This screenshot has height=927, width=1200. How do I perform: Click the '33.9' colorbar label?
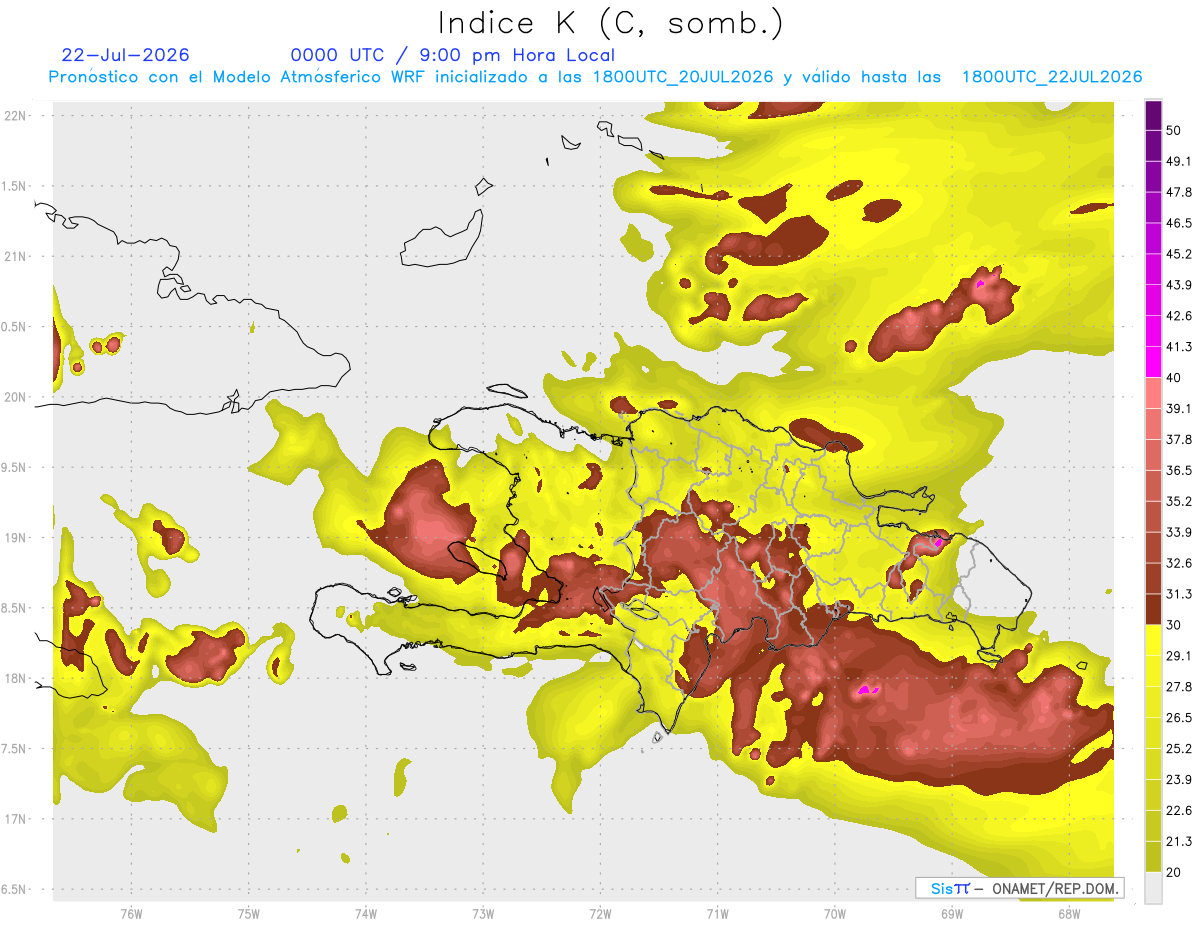1178,532
